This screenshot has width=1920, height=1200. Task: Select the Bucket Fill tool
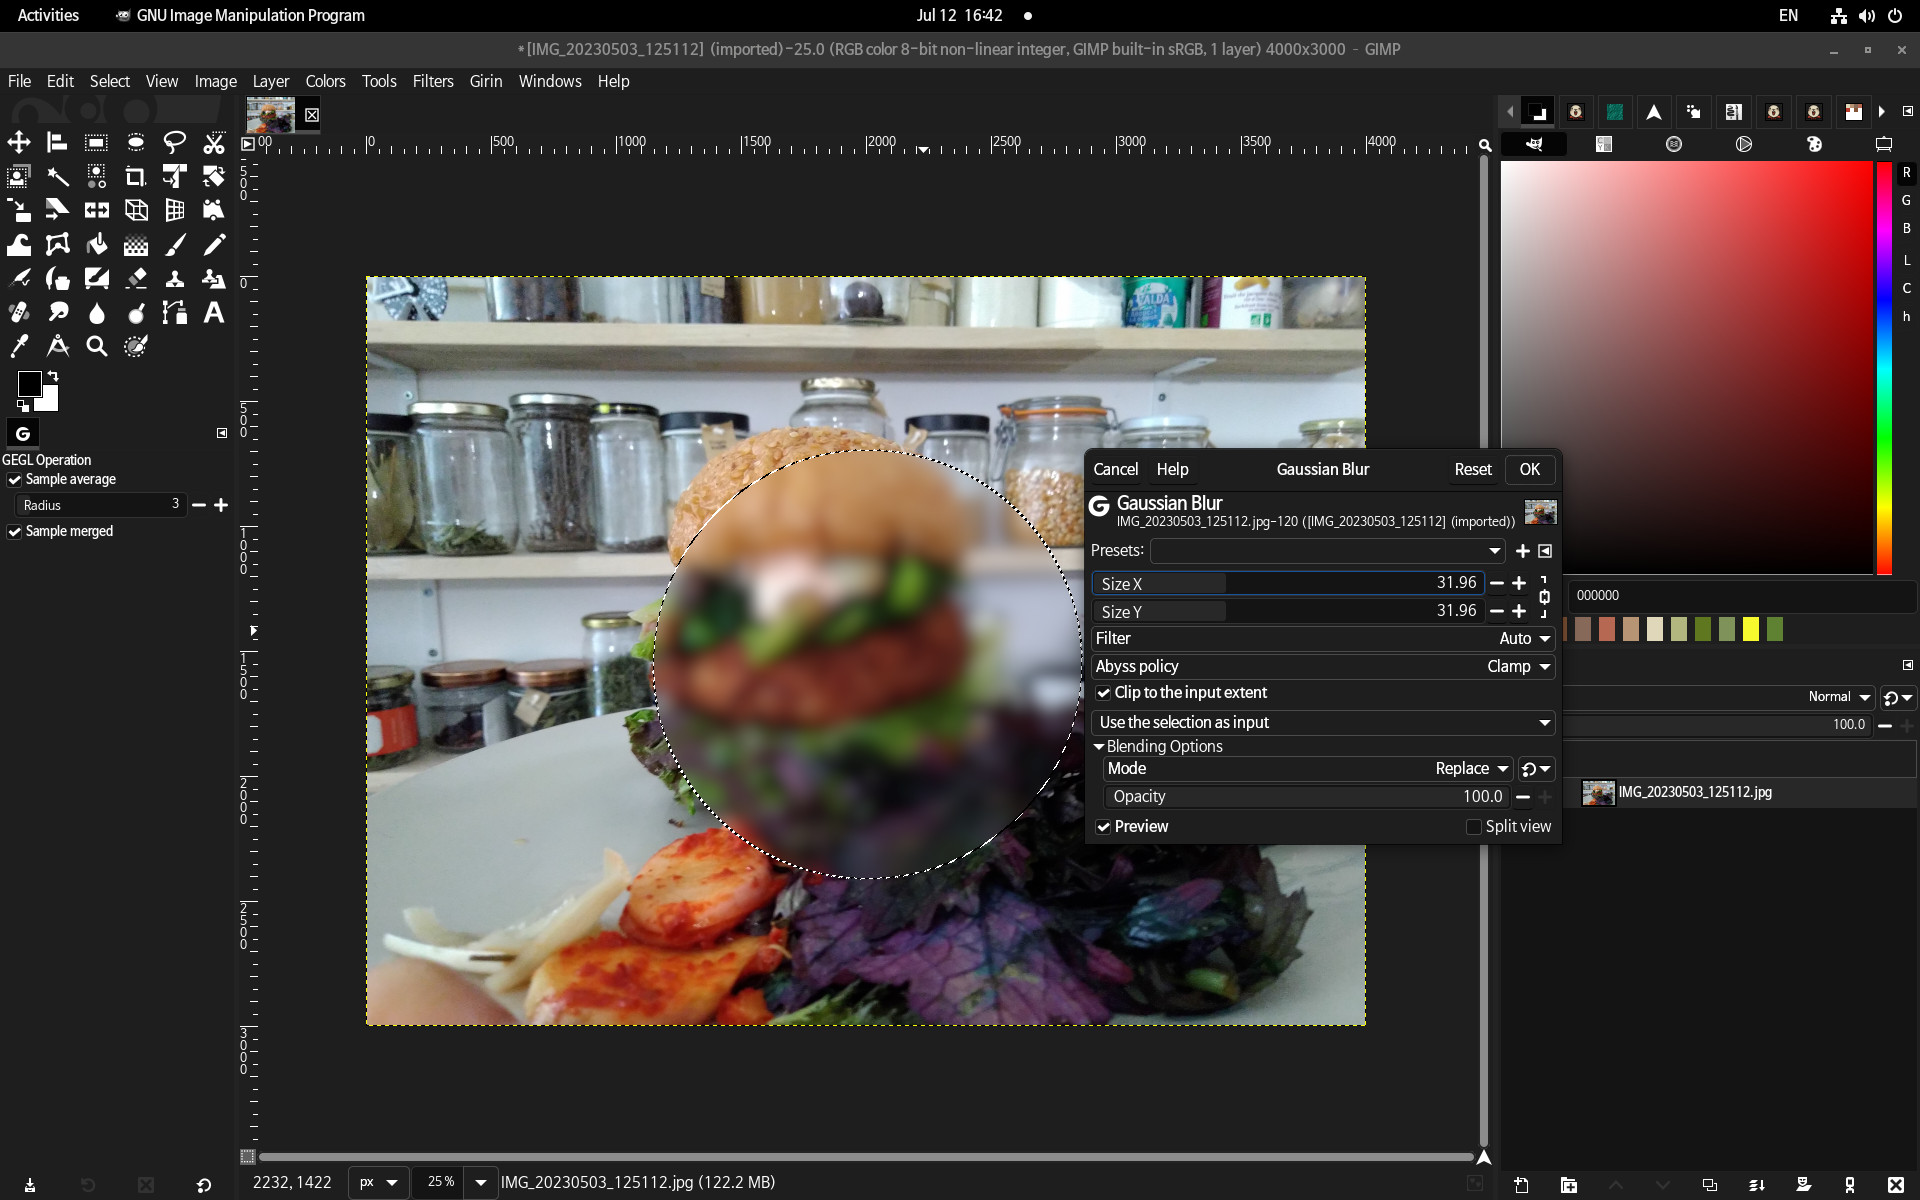[97, 245]
